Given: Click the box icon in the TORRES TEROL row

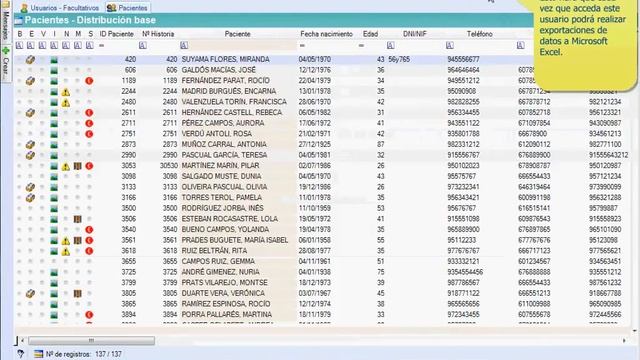Looking at the screenshot, I should 30,198.
